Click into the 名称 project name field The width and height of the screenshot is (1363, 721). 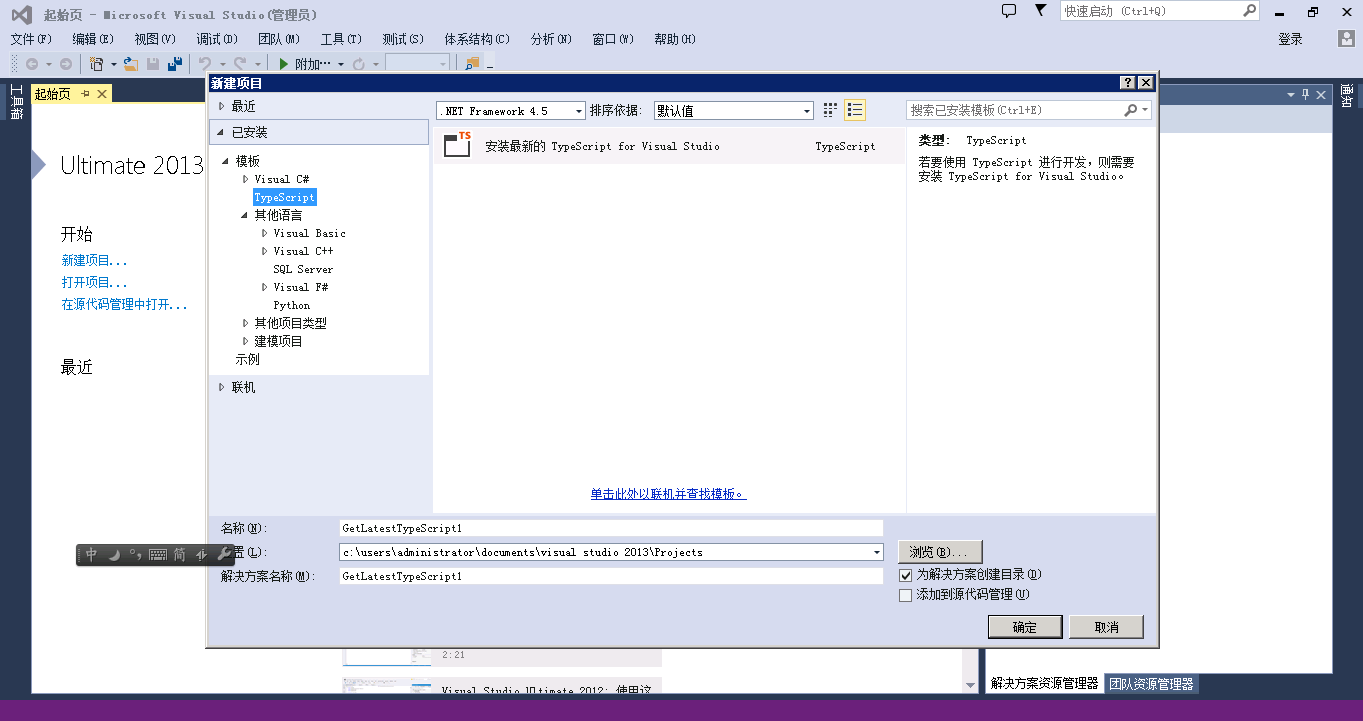[x=611, y=528]
